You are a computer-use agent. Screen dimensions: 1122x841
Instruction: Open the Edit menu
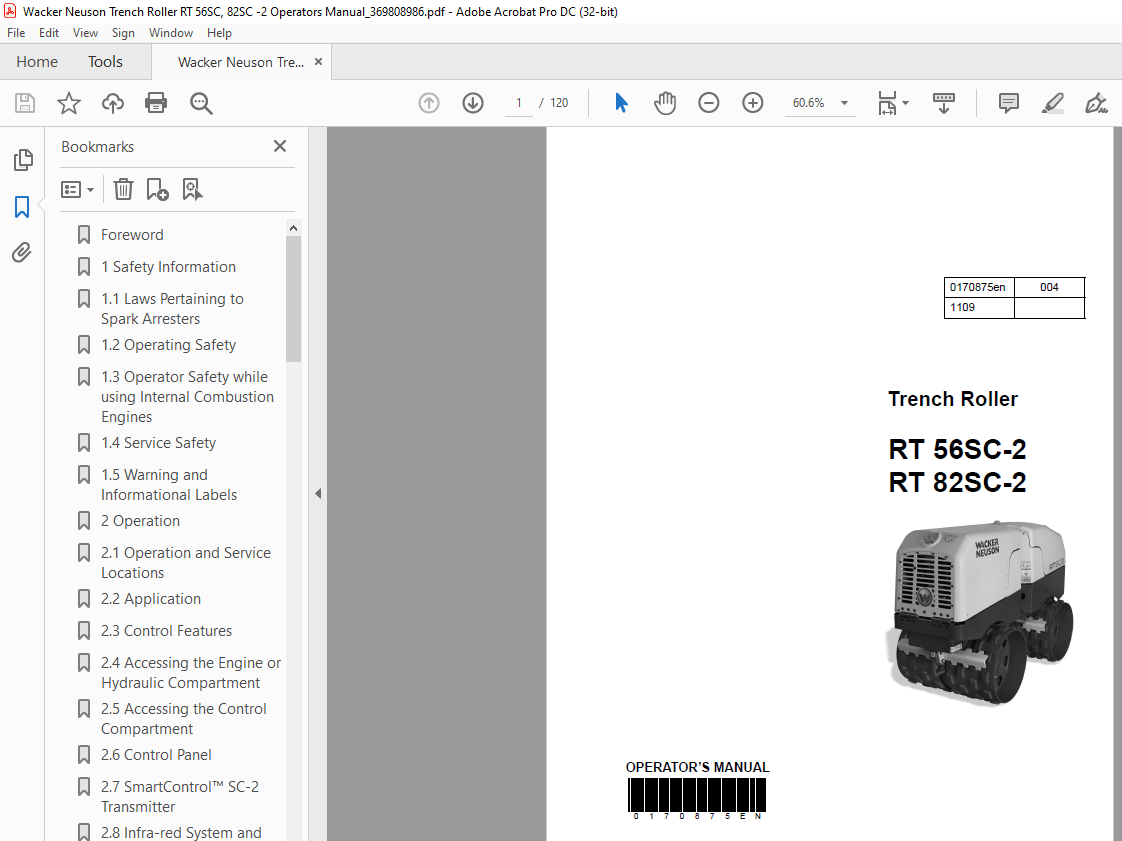click(49, 33)
